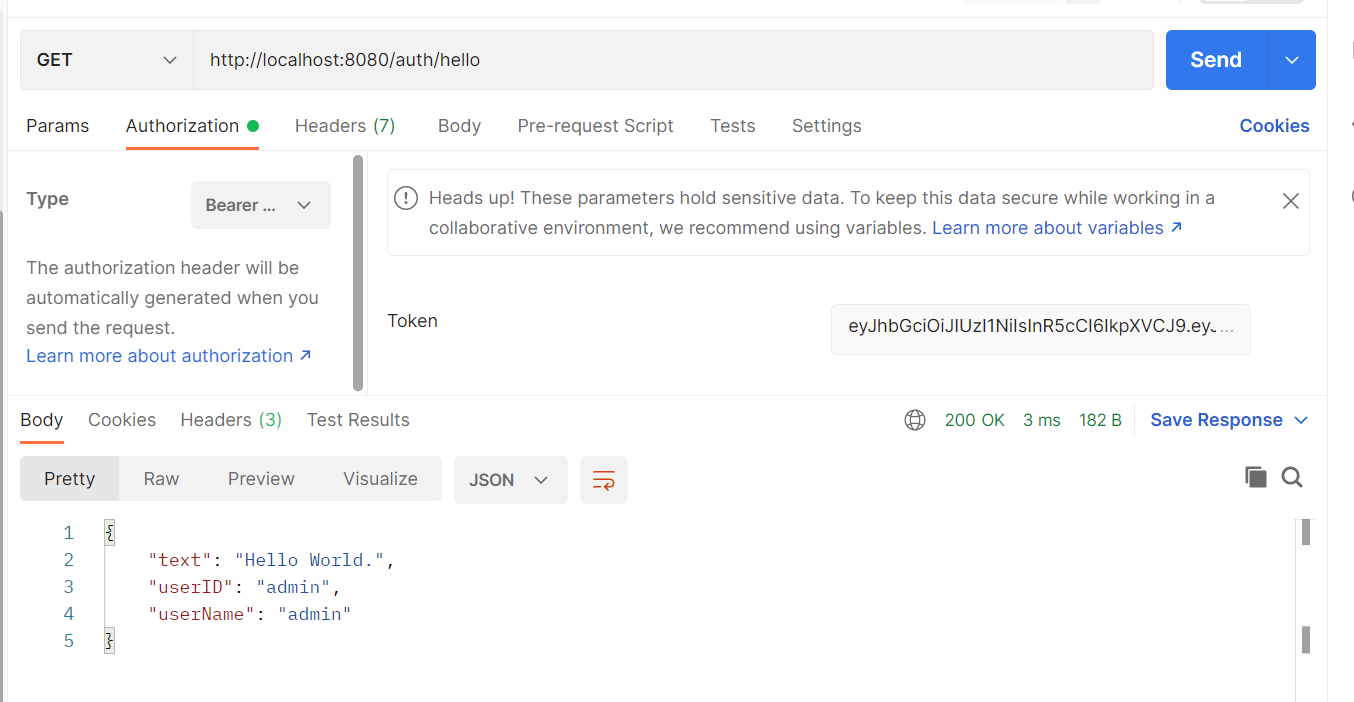Viewport: 1354px width, 702px height.
Task: Open the Test Results tab
Action: 358,420
